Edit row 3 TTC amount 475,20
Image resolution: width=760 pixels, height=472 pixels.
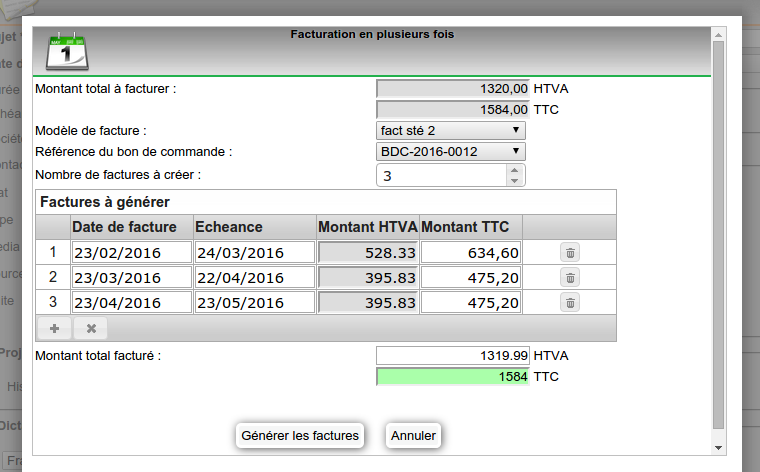[471, 303]
